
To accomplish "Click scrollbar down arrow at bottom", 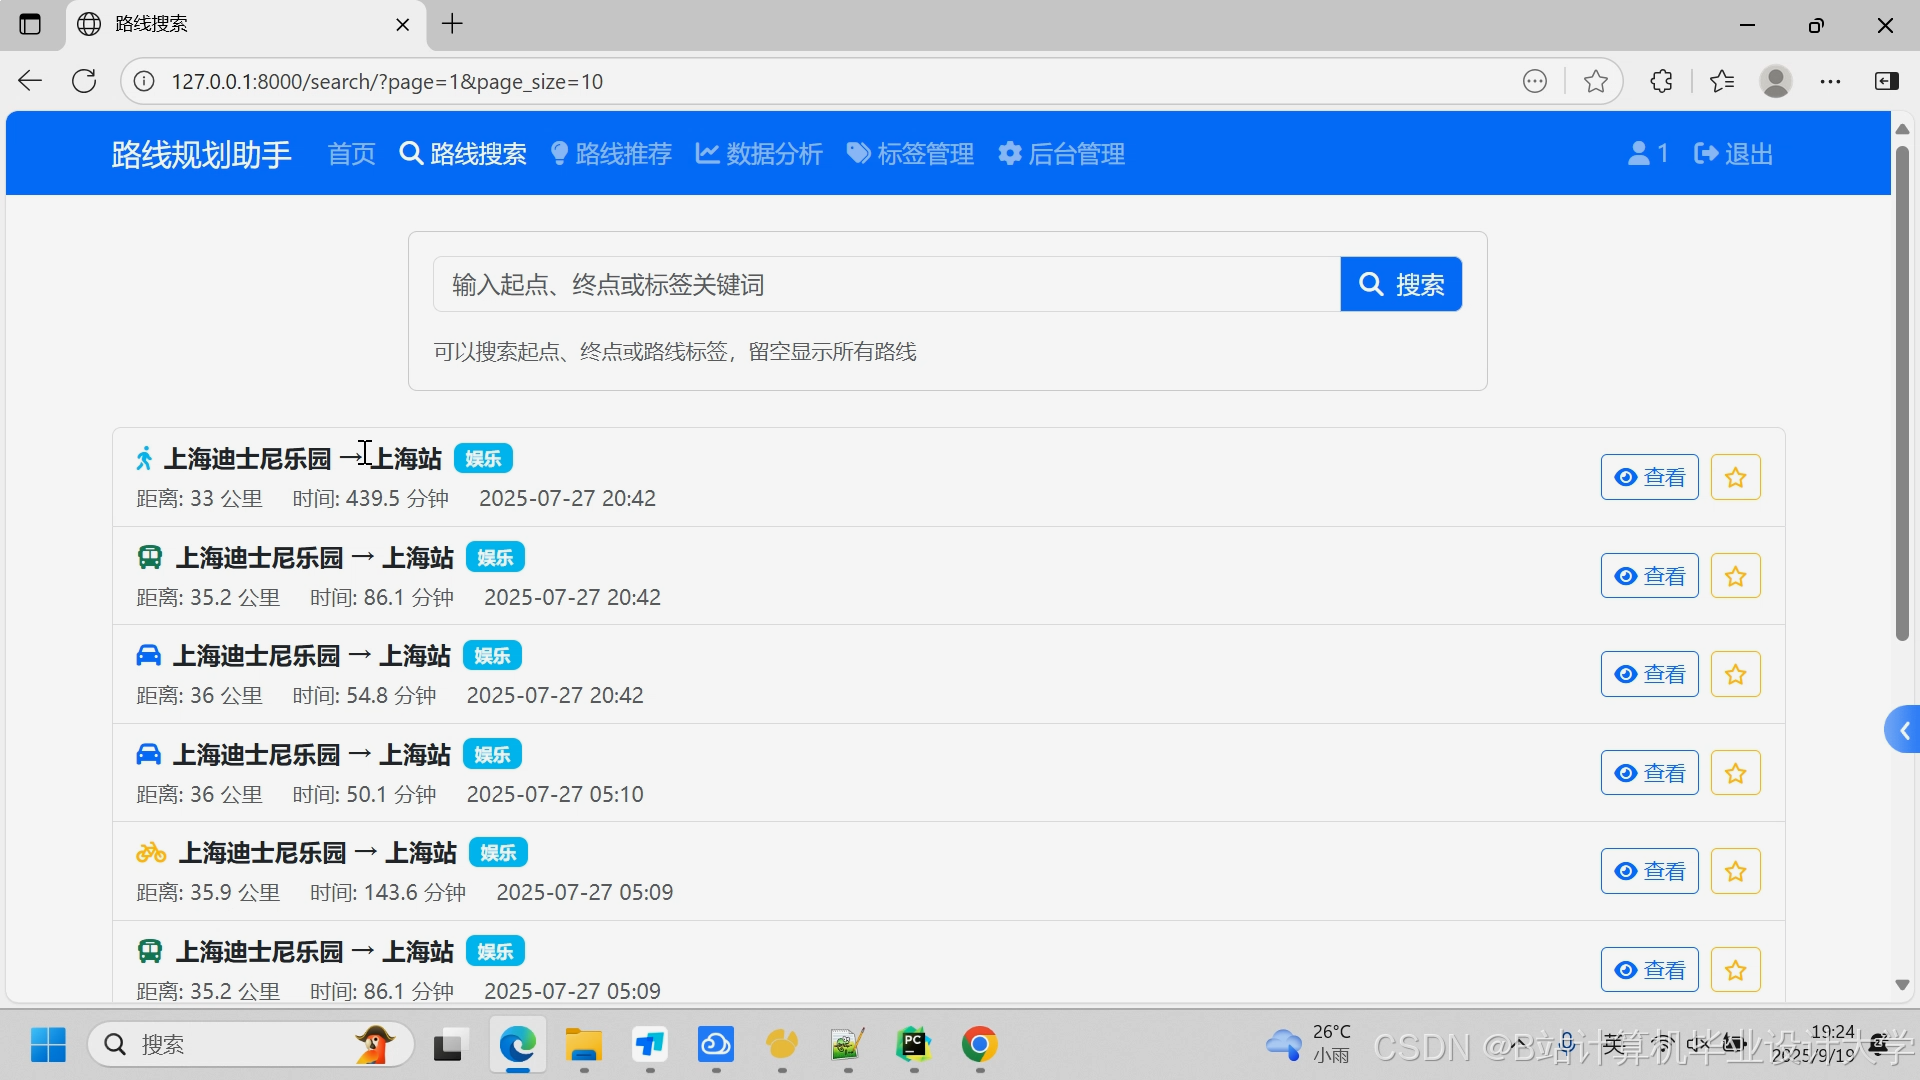I will pos(1902,985).
